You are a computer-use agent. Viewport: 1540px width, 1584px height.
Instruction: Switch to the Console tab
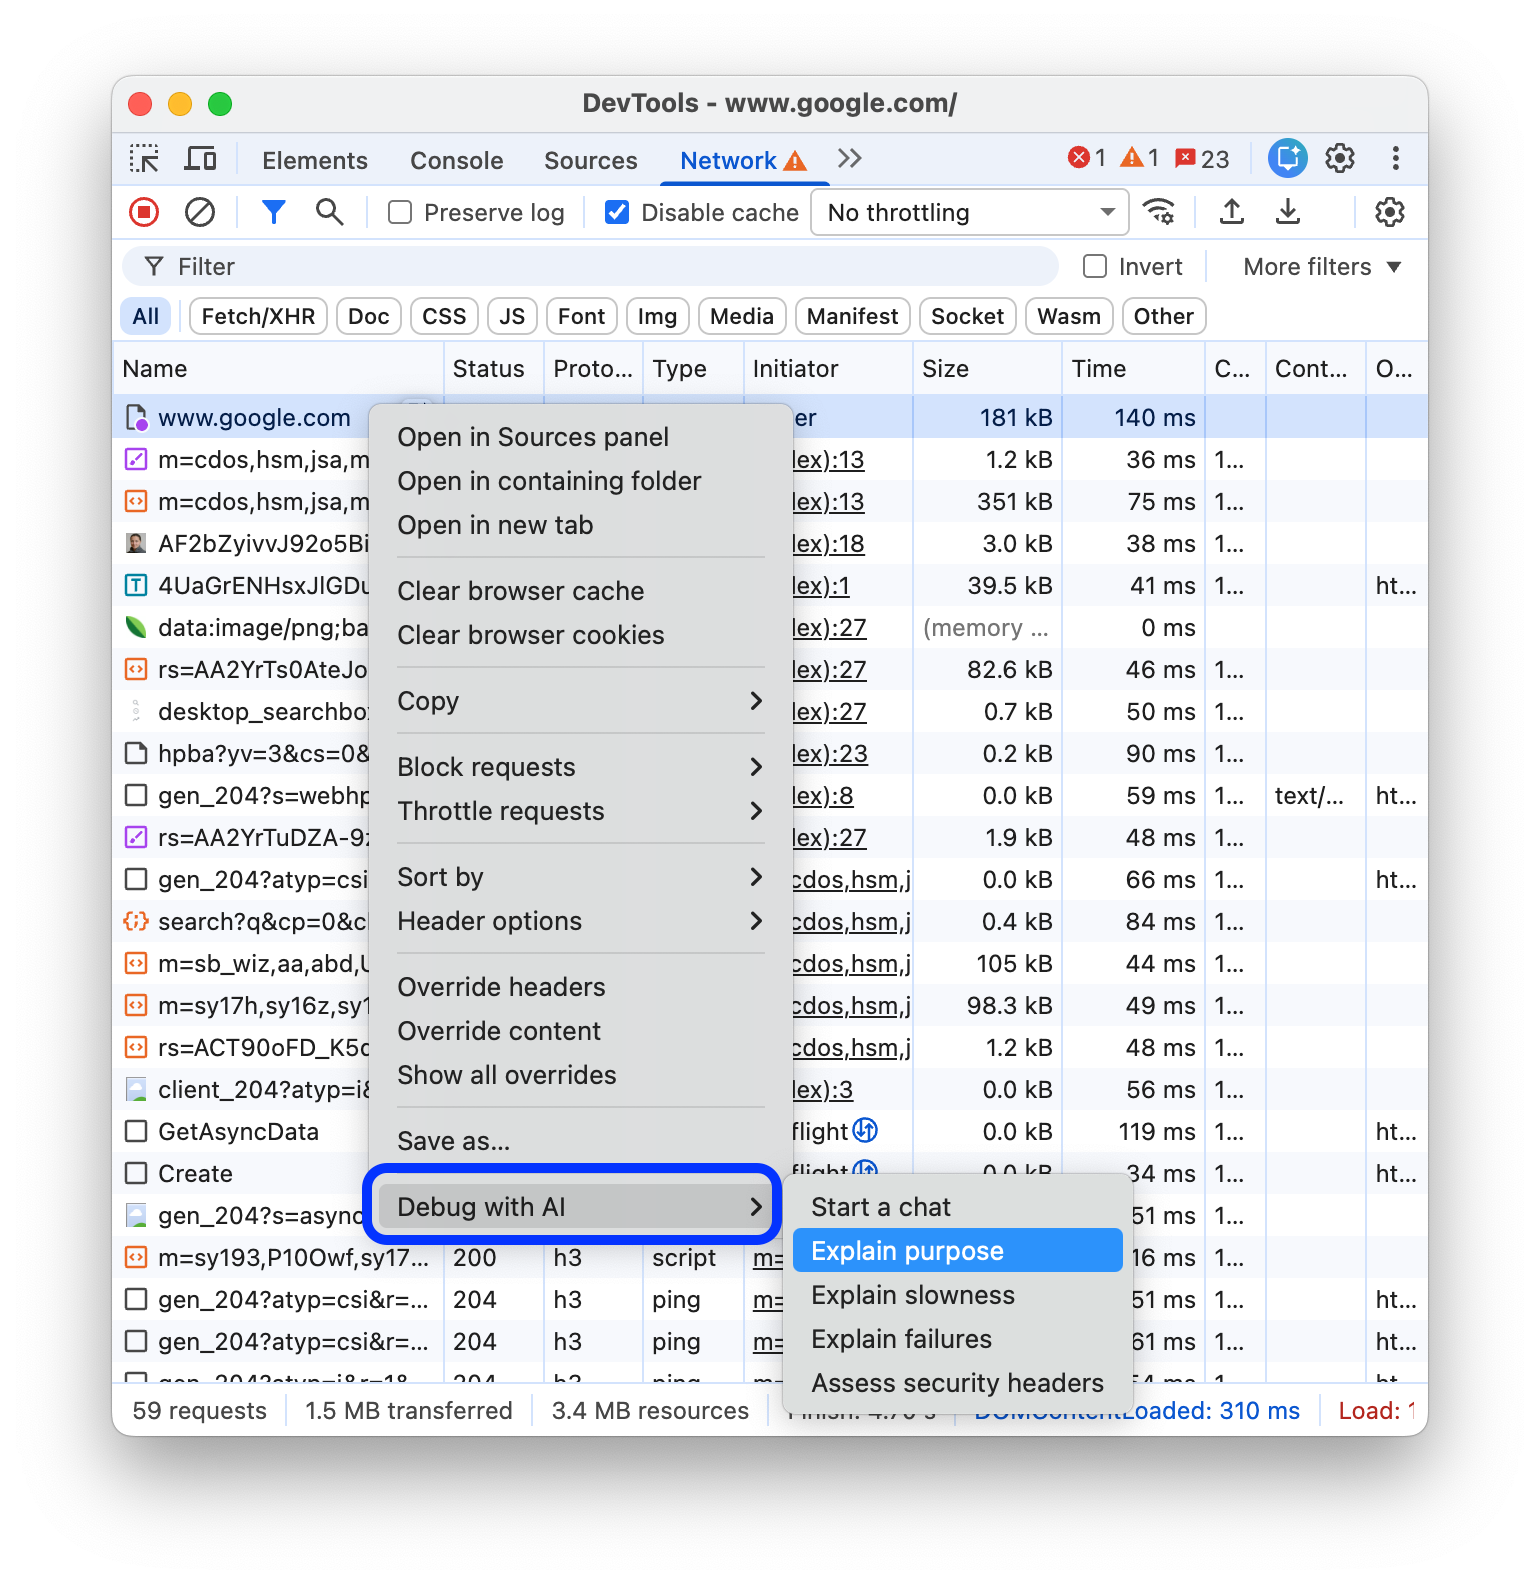[456, 161]
